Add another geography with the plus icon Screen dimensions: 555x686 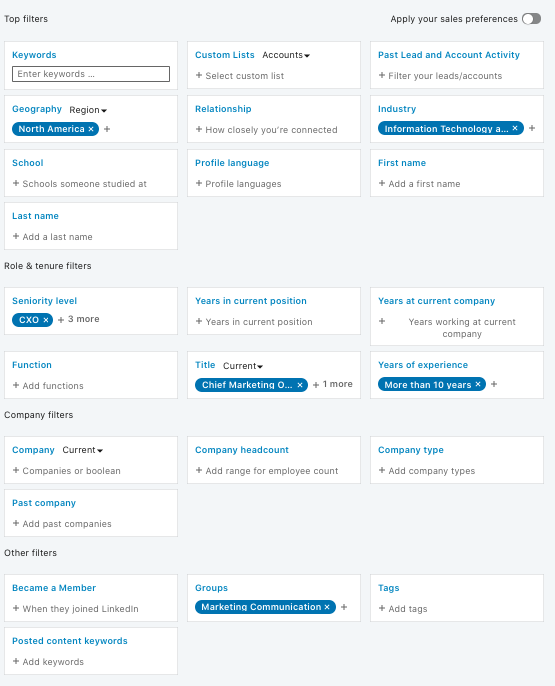(107, 129)
